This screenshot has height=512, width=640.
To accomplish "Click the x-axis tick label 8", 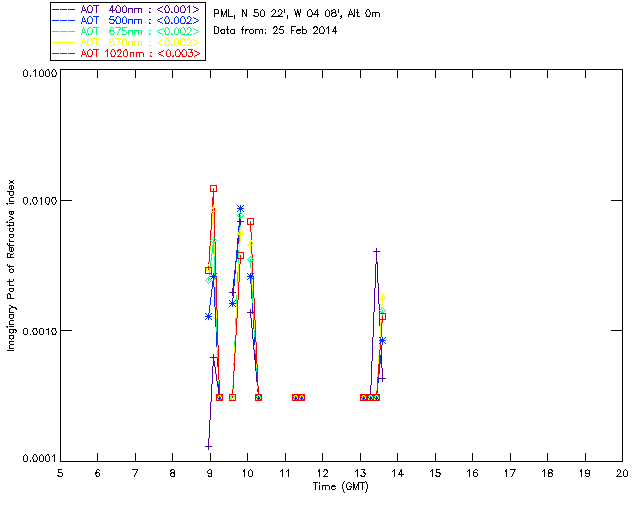I will pyautogui.click(x=173, y=473).
